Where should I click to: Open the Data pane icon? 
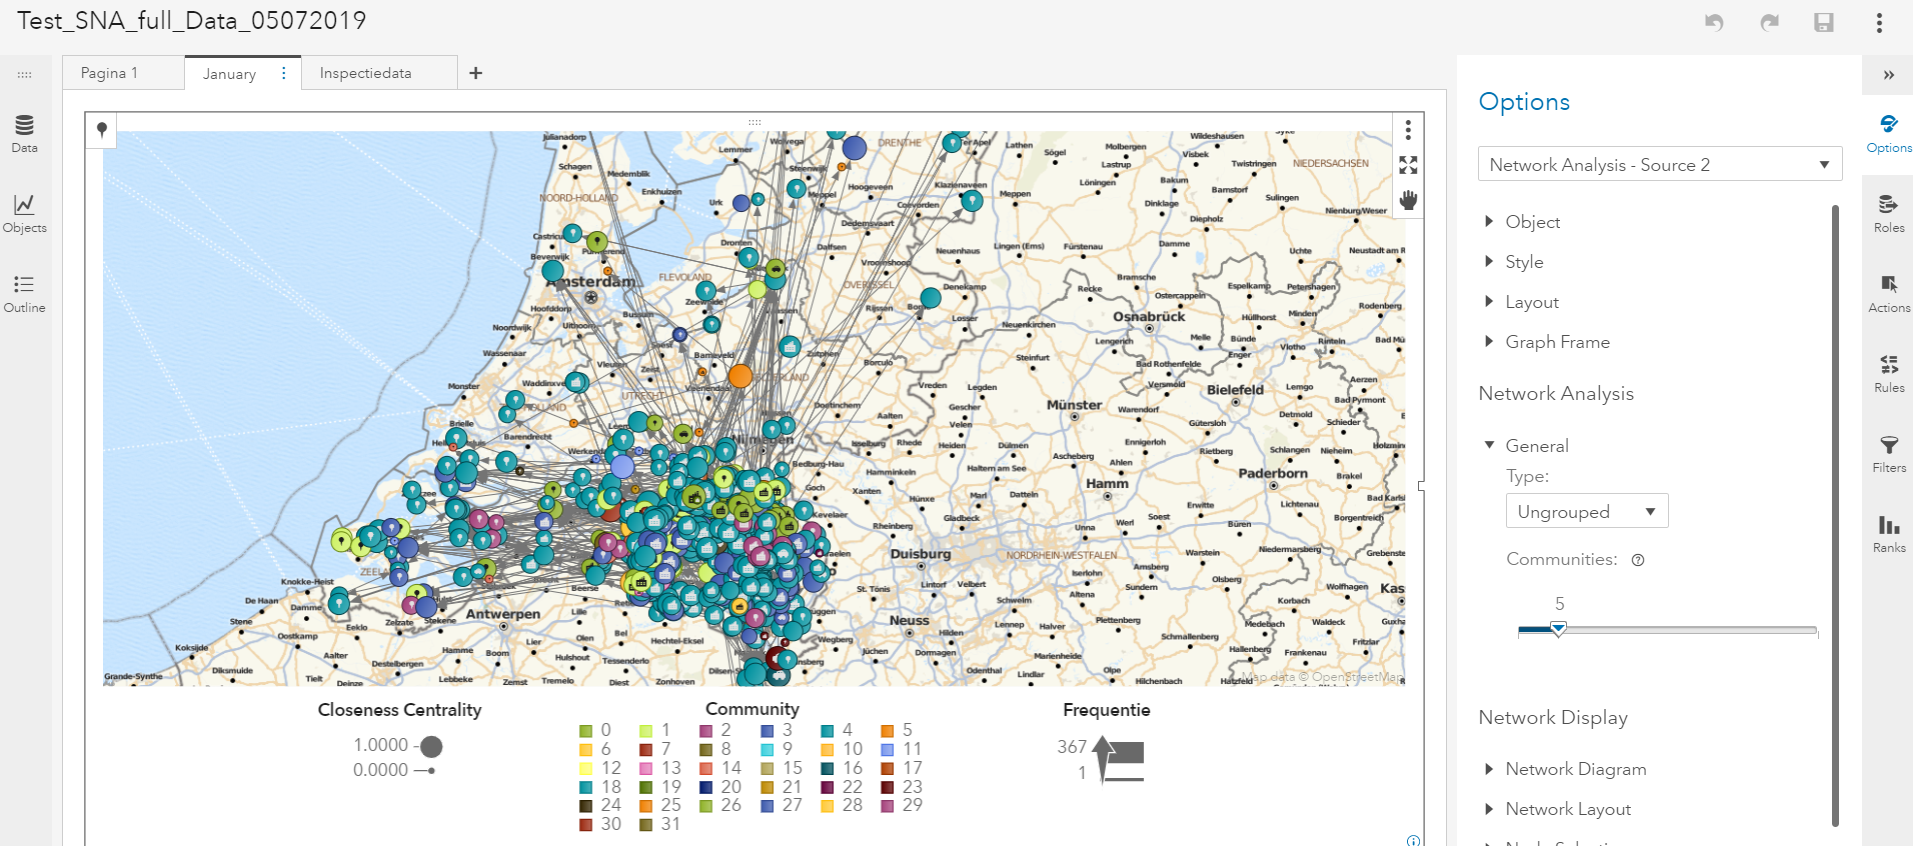[24, 133]
